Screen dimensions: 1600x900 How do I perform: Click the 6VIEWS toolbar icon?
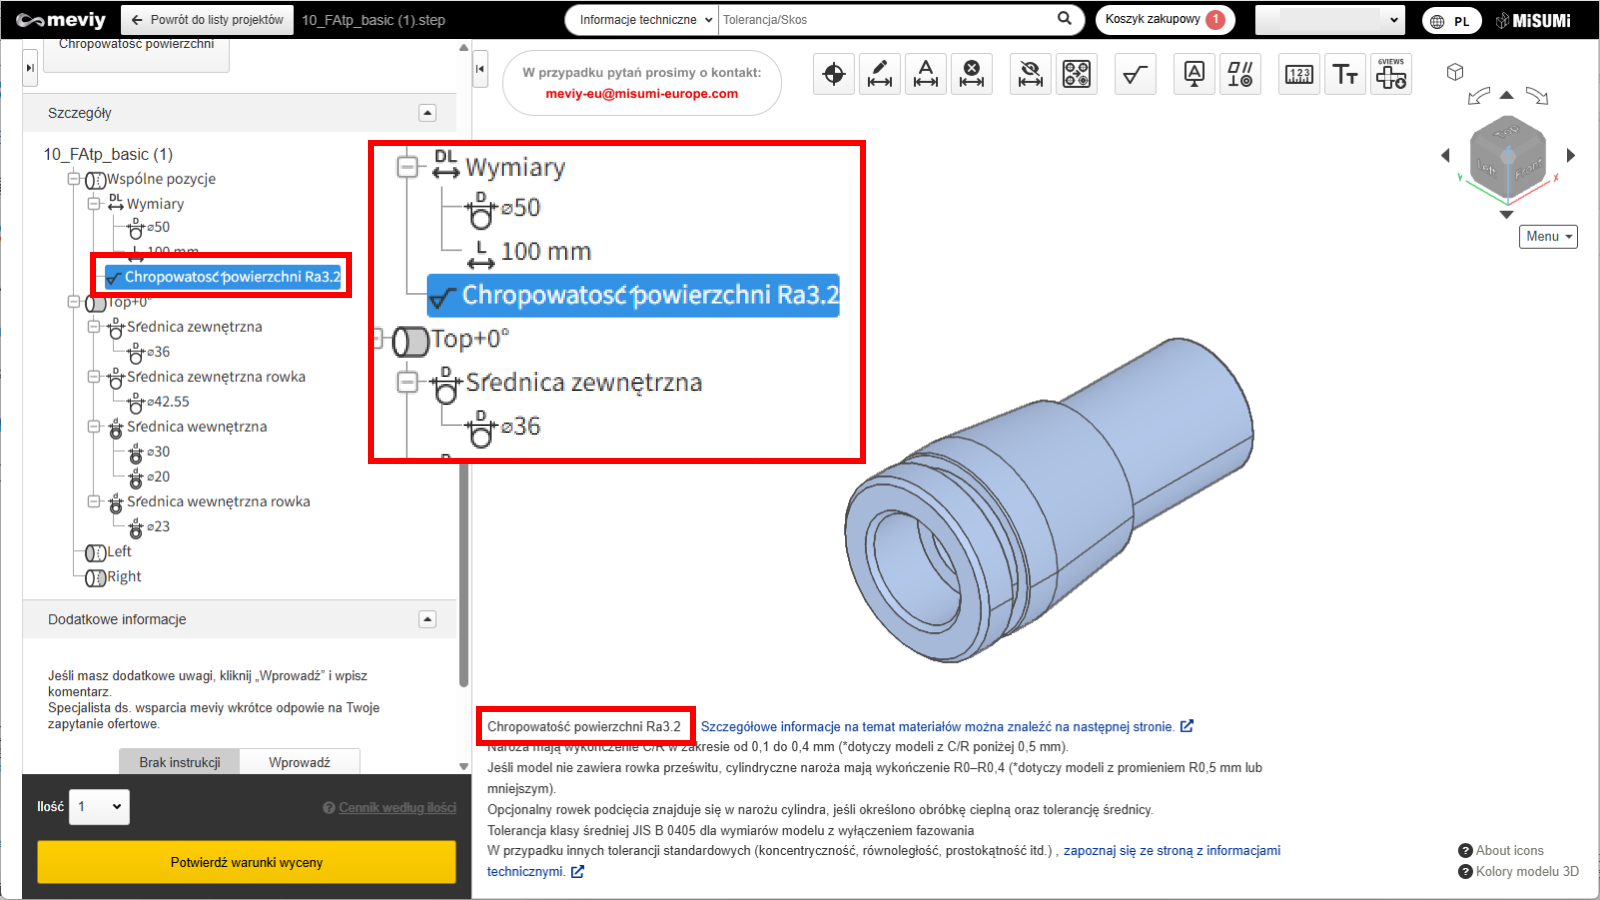pos(1391,74)
